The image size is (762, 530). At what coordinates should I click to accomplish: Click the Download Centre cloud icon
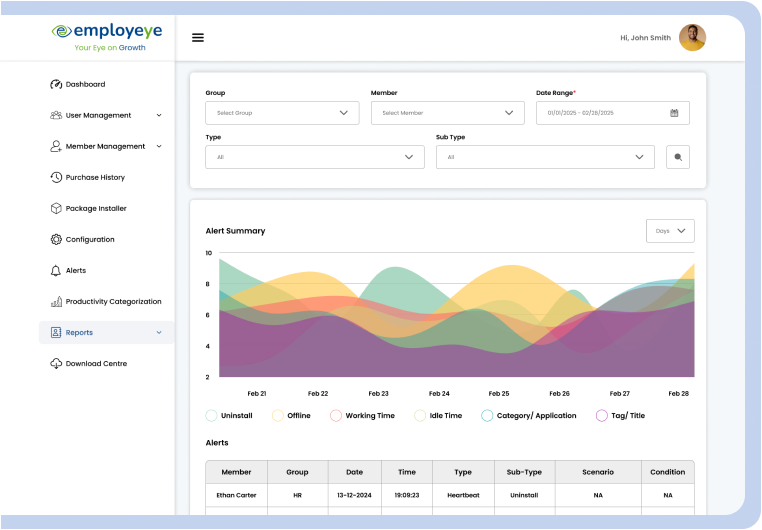pyautogui.click(x=56, y=363)
